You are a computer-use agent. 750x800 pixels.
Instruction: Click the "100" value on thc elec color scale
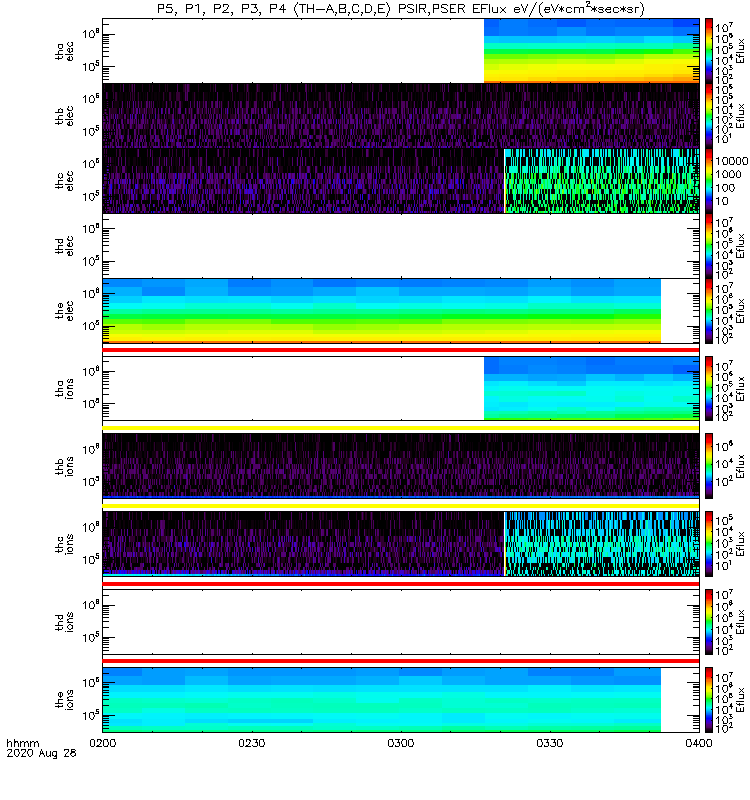[725, 188]
